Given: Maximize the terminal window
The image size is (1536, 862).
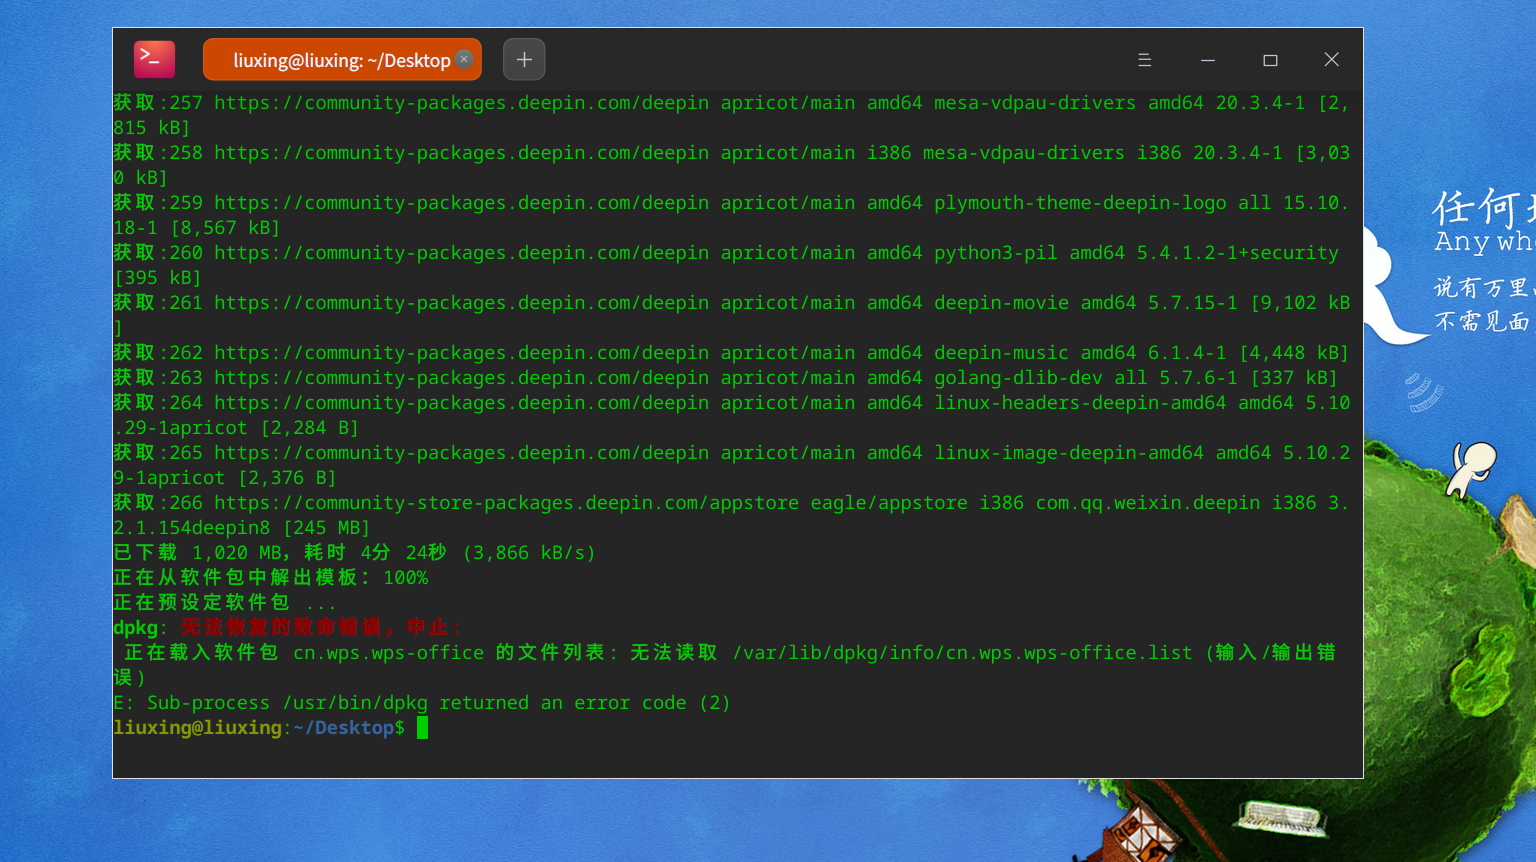Looking at the screenshot, I should click(1270, 60).
